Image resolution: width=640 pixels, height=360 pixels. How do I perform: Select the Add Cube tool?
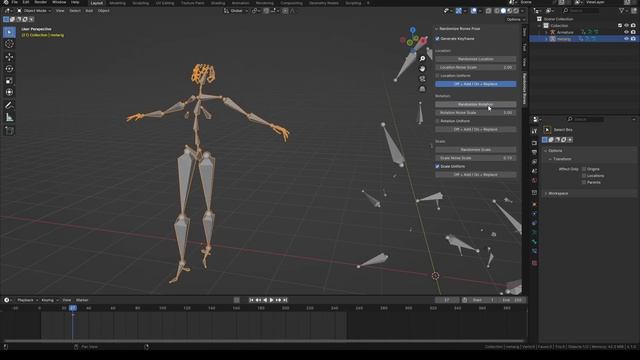pos(9,131)
